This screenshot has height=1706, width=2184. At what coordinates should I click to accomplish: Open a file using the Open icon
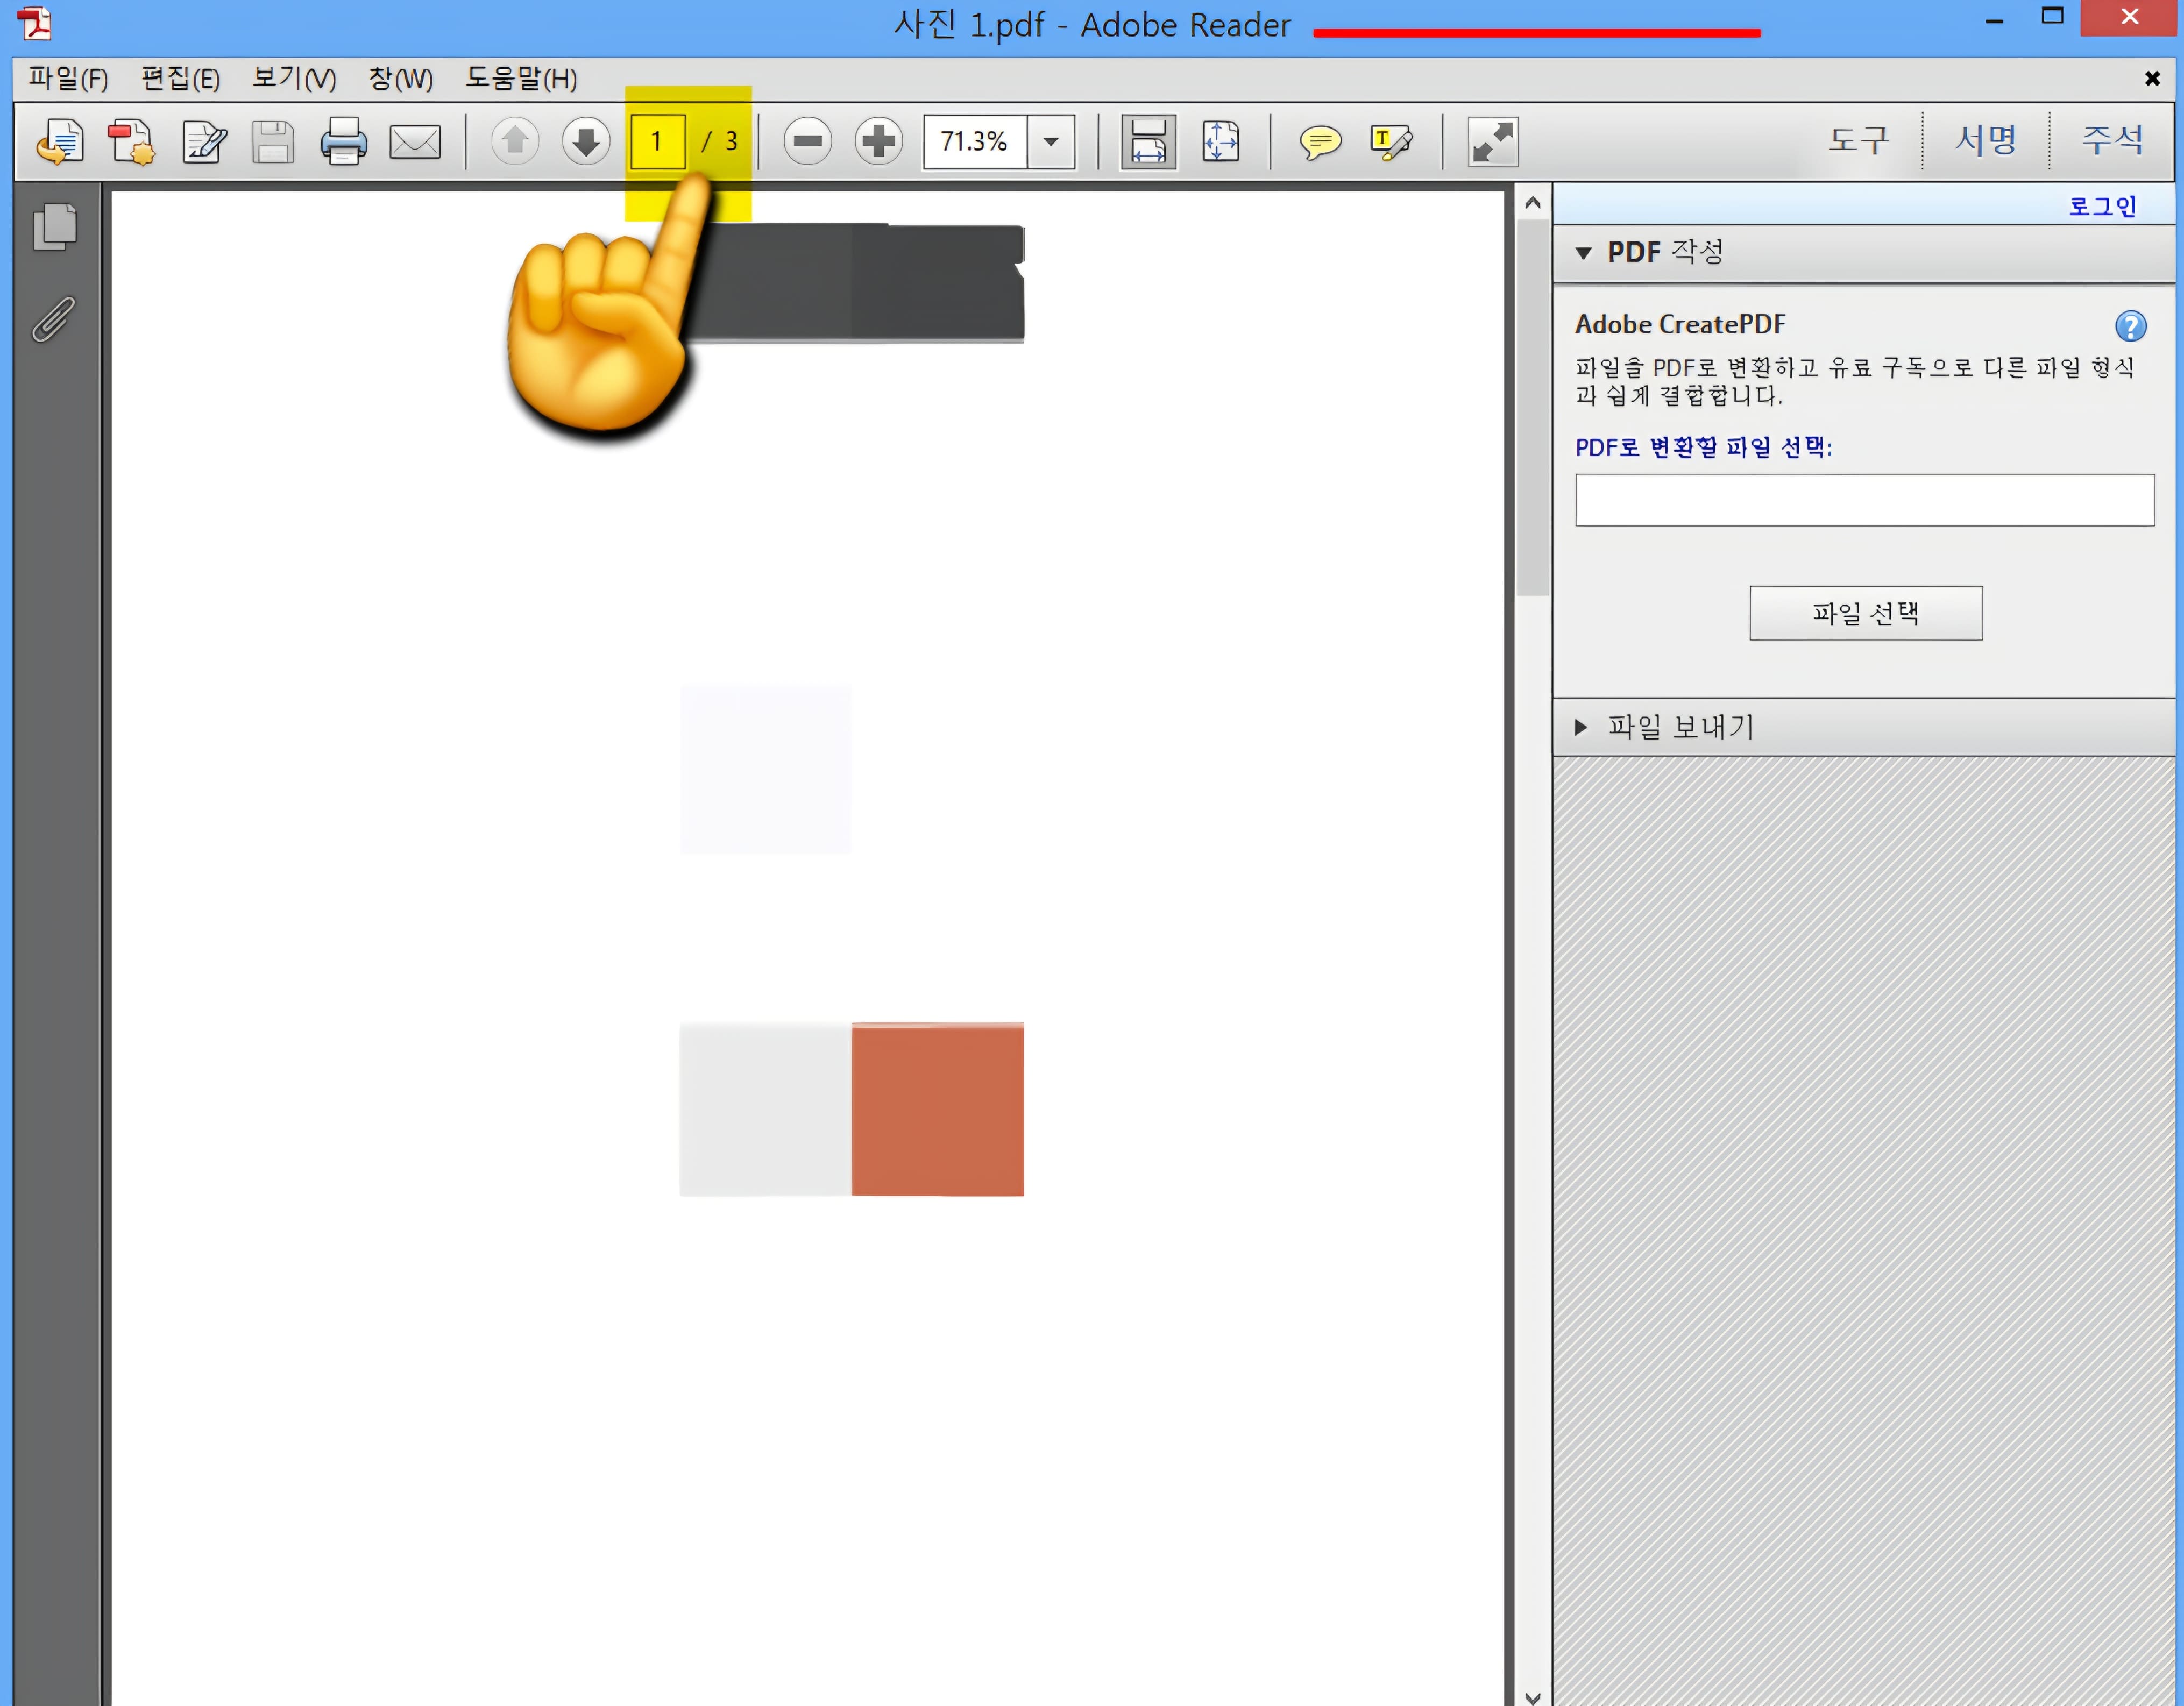point(59,142)
